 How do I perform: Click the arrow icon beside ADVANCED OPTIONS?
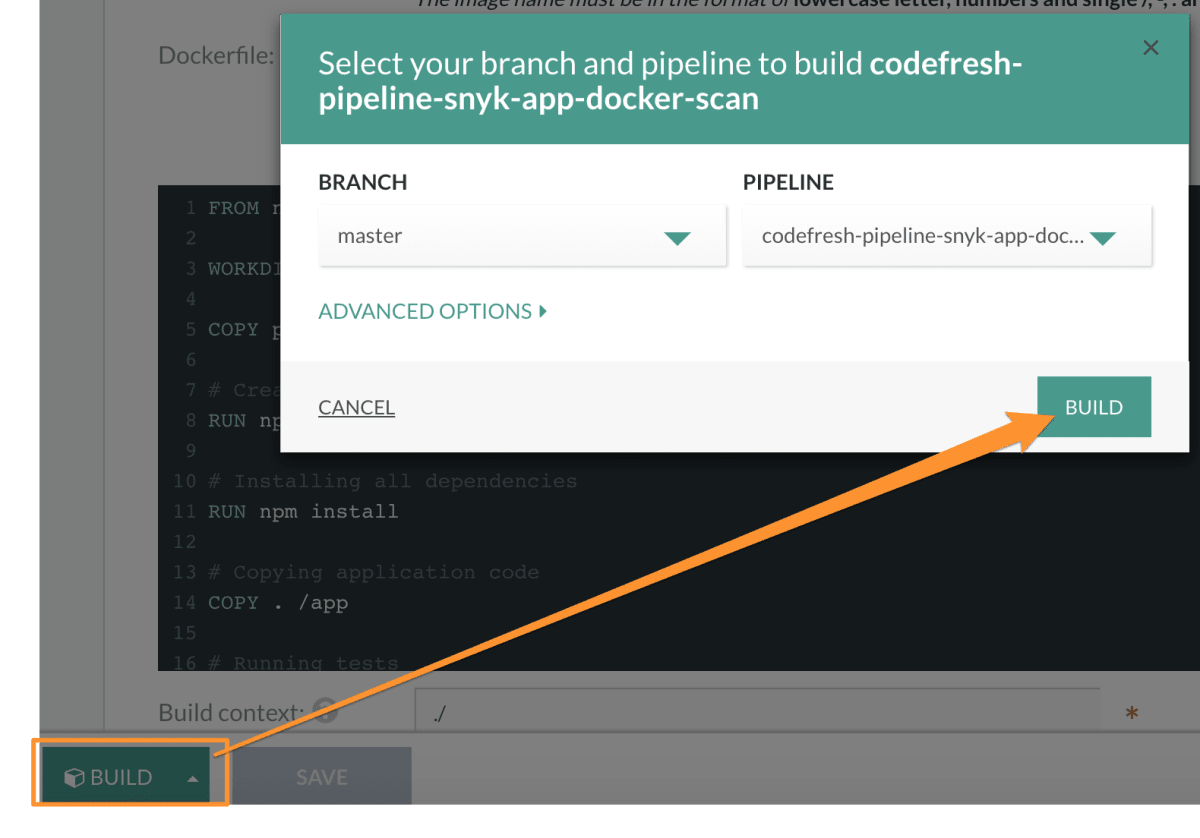(542, 311)
